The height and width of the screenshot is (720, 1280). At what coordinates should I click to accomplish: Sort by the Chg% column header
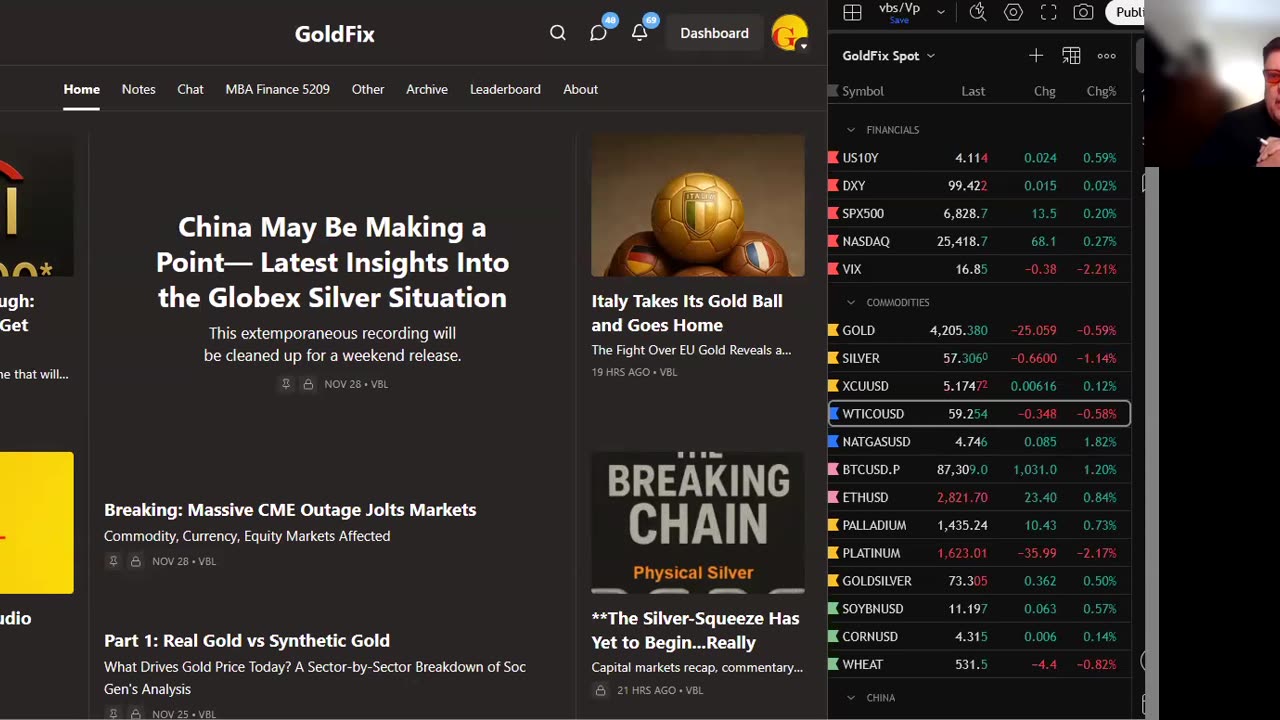click(x=1101, y=91)
